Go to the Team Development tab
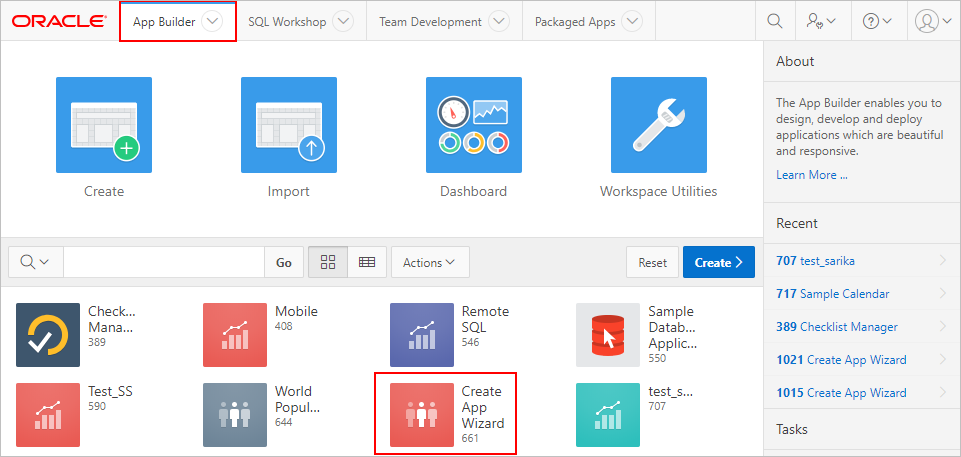Viewport: 961px width, 457px height. point(430,21)
